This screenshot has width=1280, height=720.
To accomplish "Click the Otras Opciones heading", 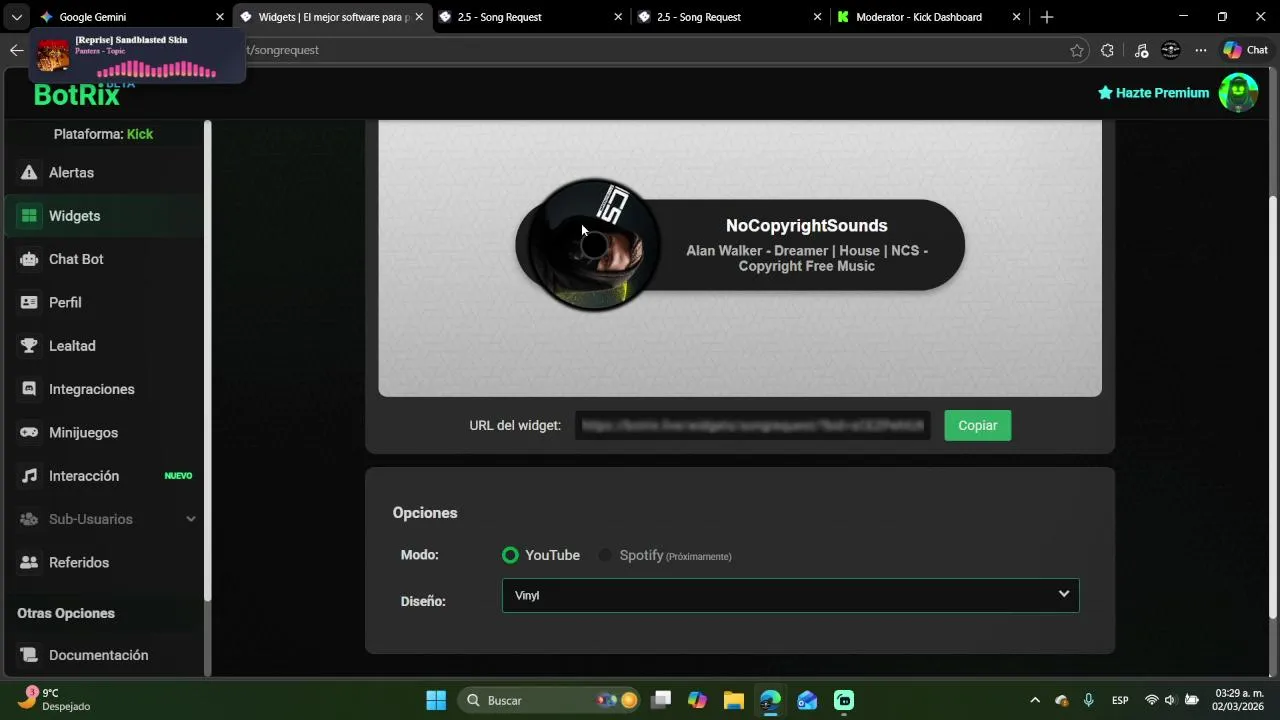I will [x=66, y=613].
